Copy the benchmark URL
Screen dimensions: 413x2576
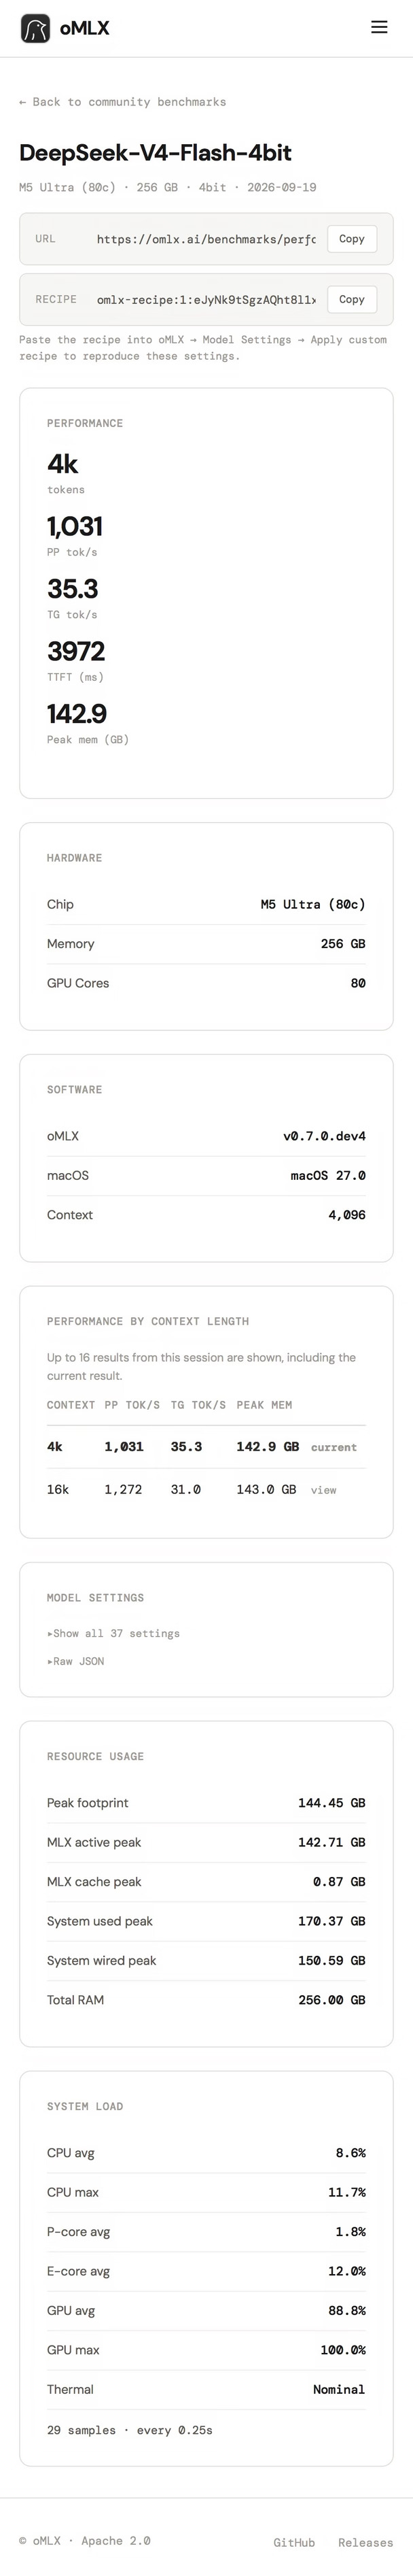(x=352, y=239)
